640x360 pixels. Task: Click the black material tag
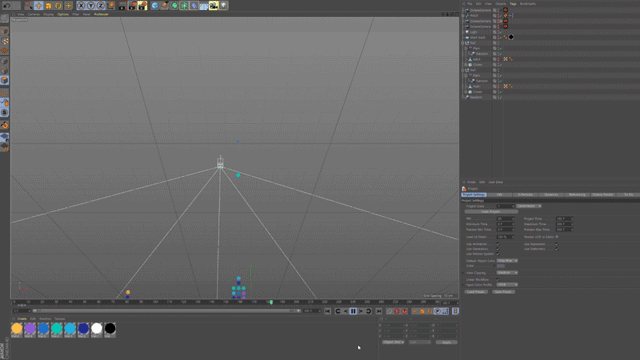pyautogui.click(x=511, y=37)
